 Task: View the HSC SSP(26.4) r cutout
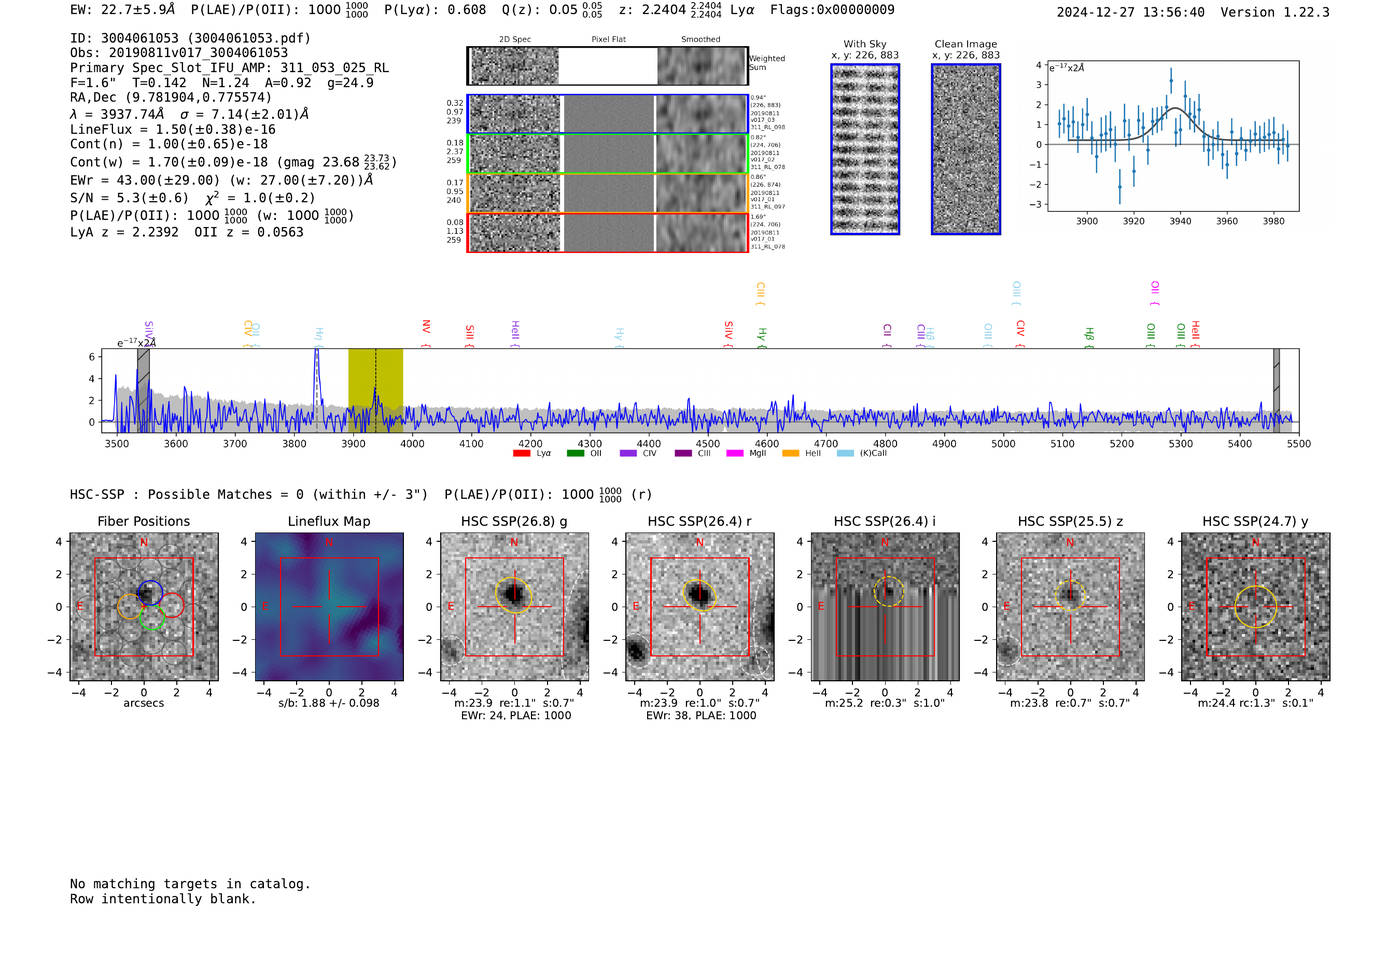[x=699, y=607]
